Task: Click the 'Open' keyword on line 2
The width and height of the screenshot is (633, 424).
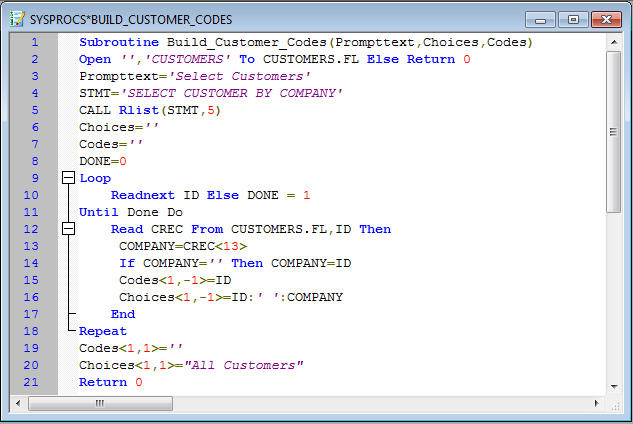Action: point(95,59)
